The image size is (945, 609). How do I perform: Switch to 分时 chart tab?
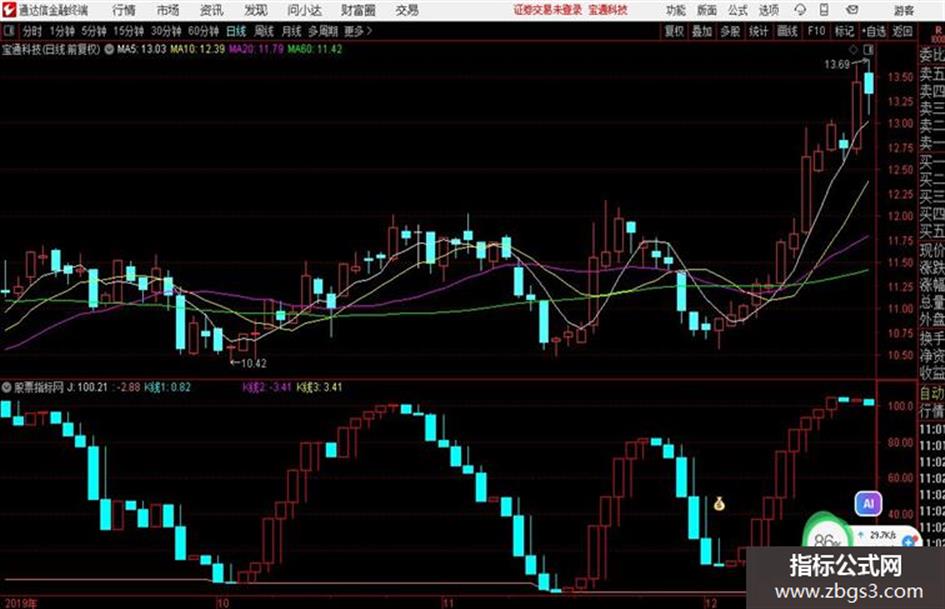(x=33, y=31)
